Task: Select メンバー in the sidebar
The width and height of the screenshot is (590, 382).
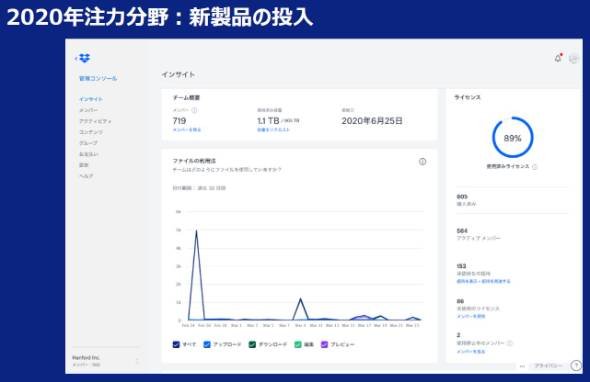Action: [88, 110]
